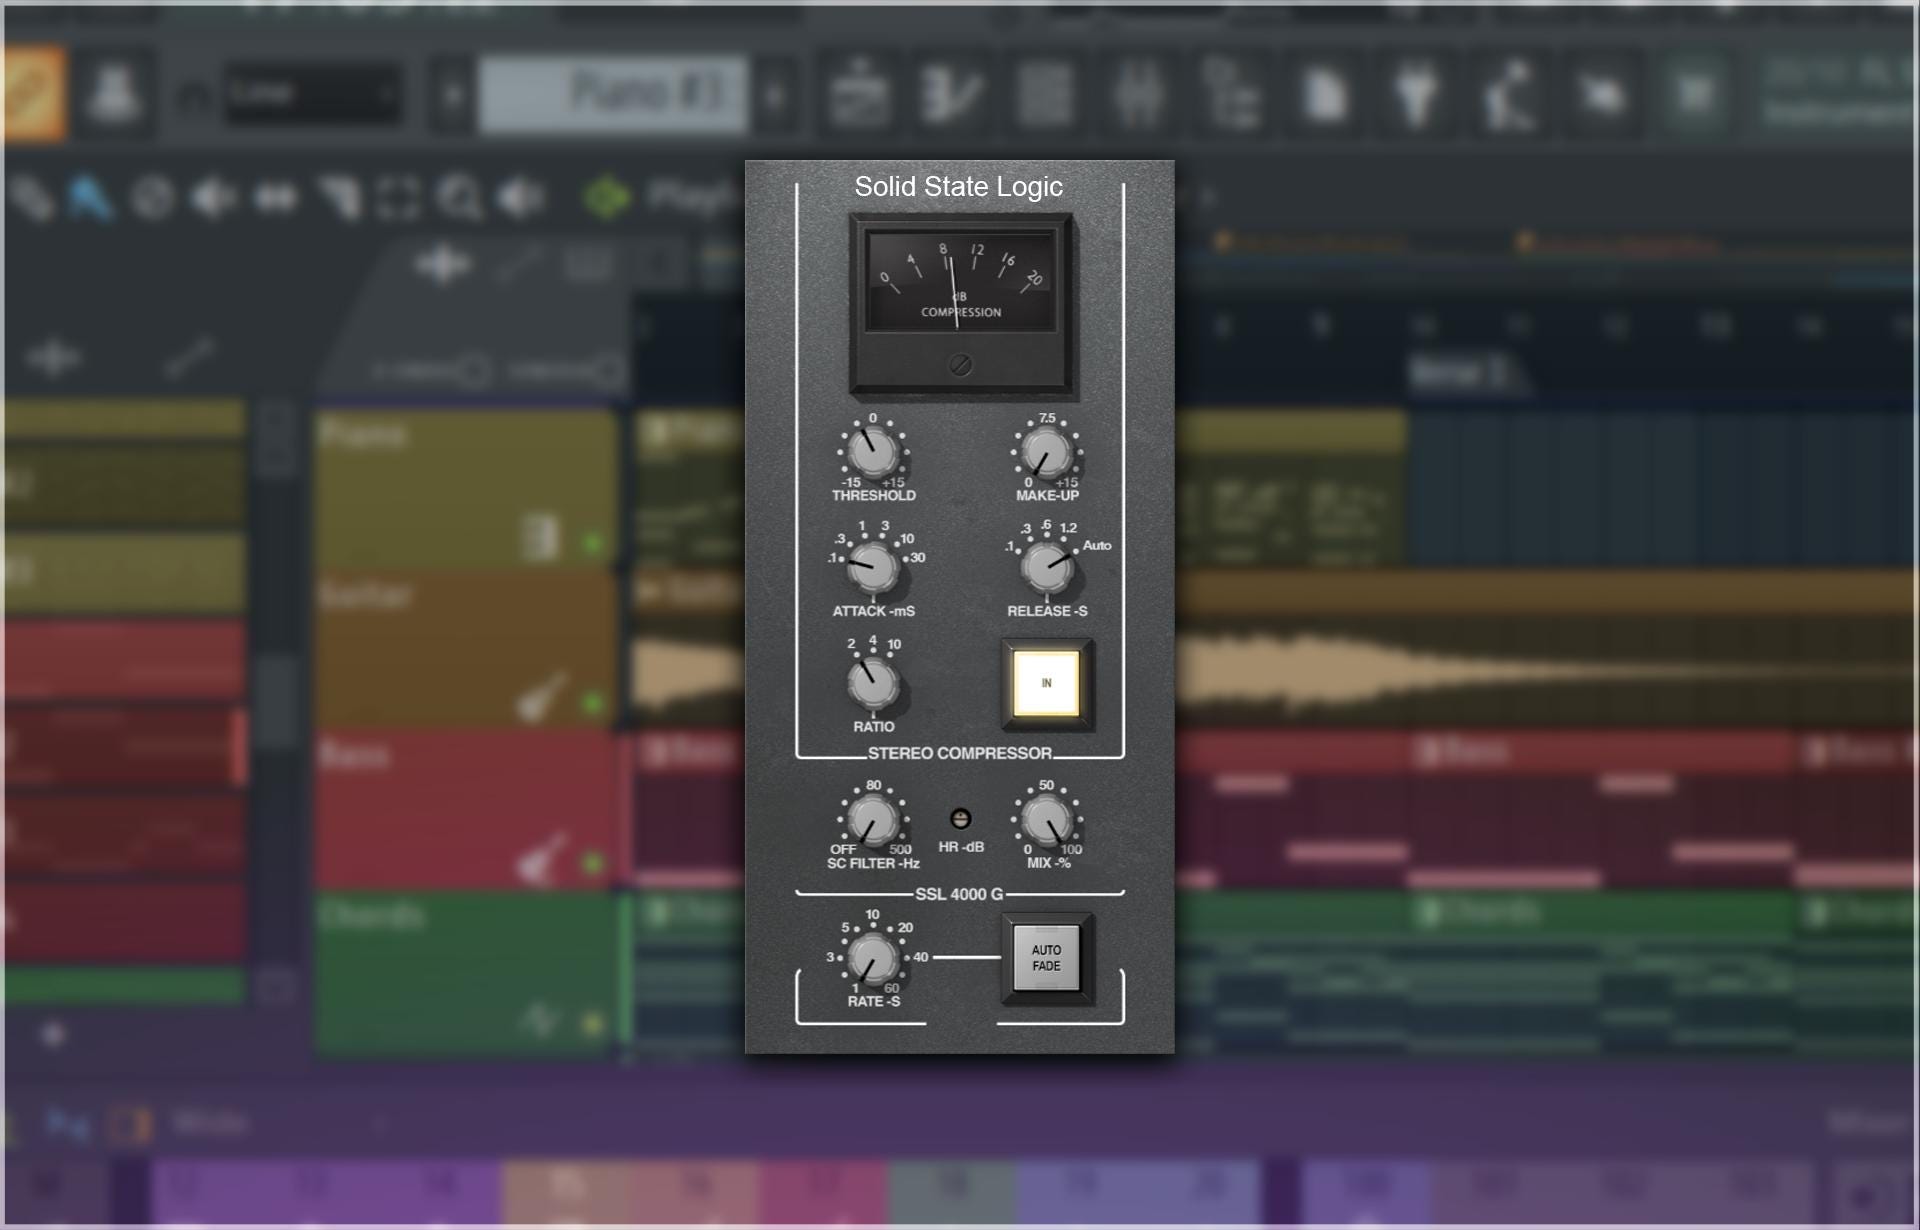
Task: Open the Piano #1 pattern selector behind
Action: click(613, 95)
